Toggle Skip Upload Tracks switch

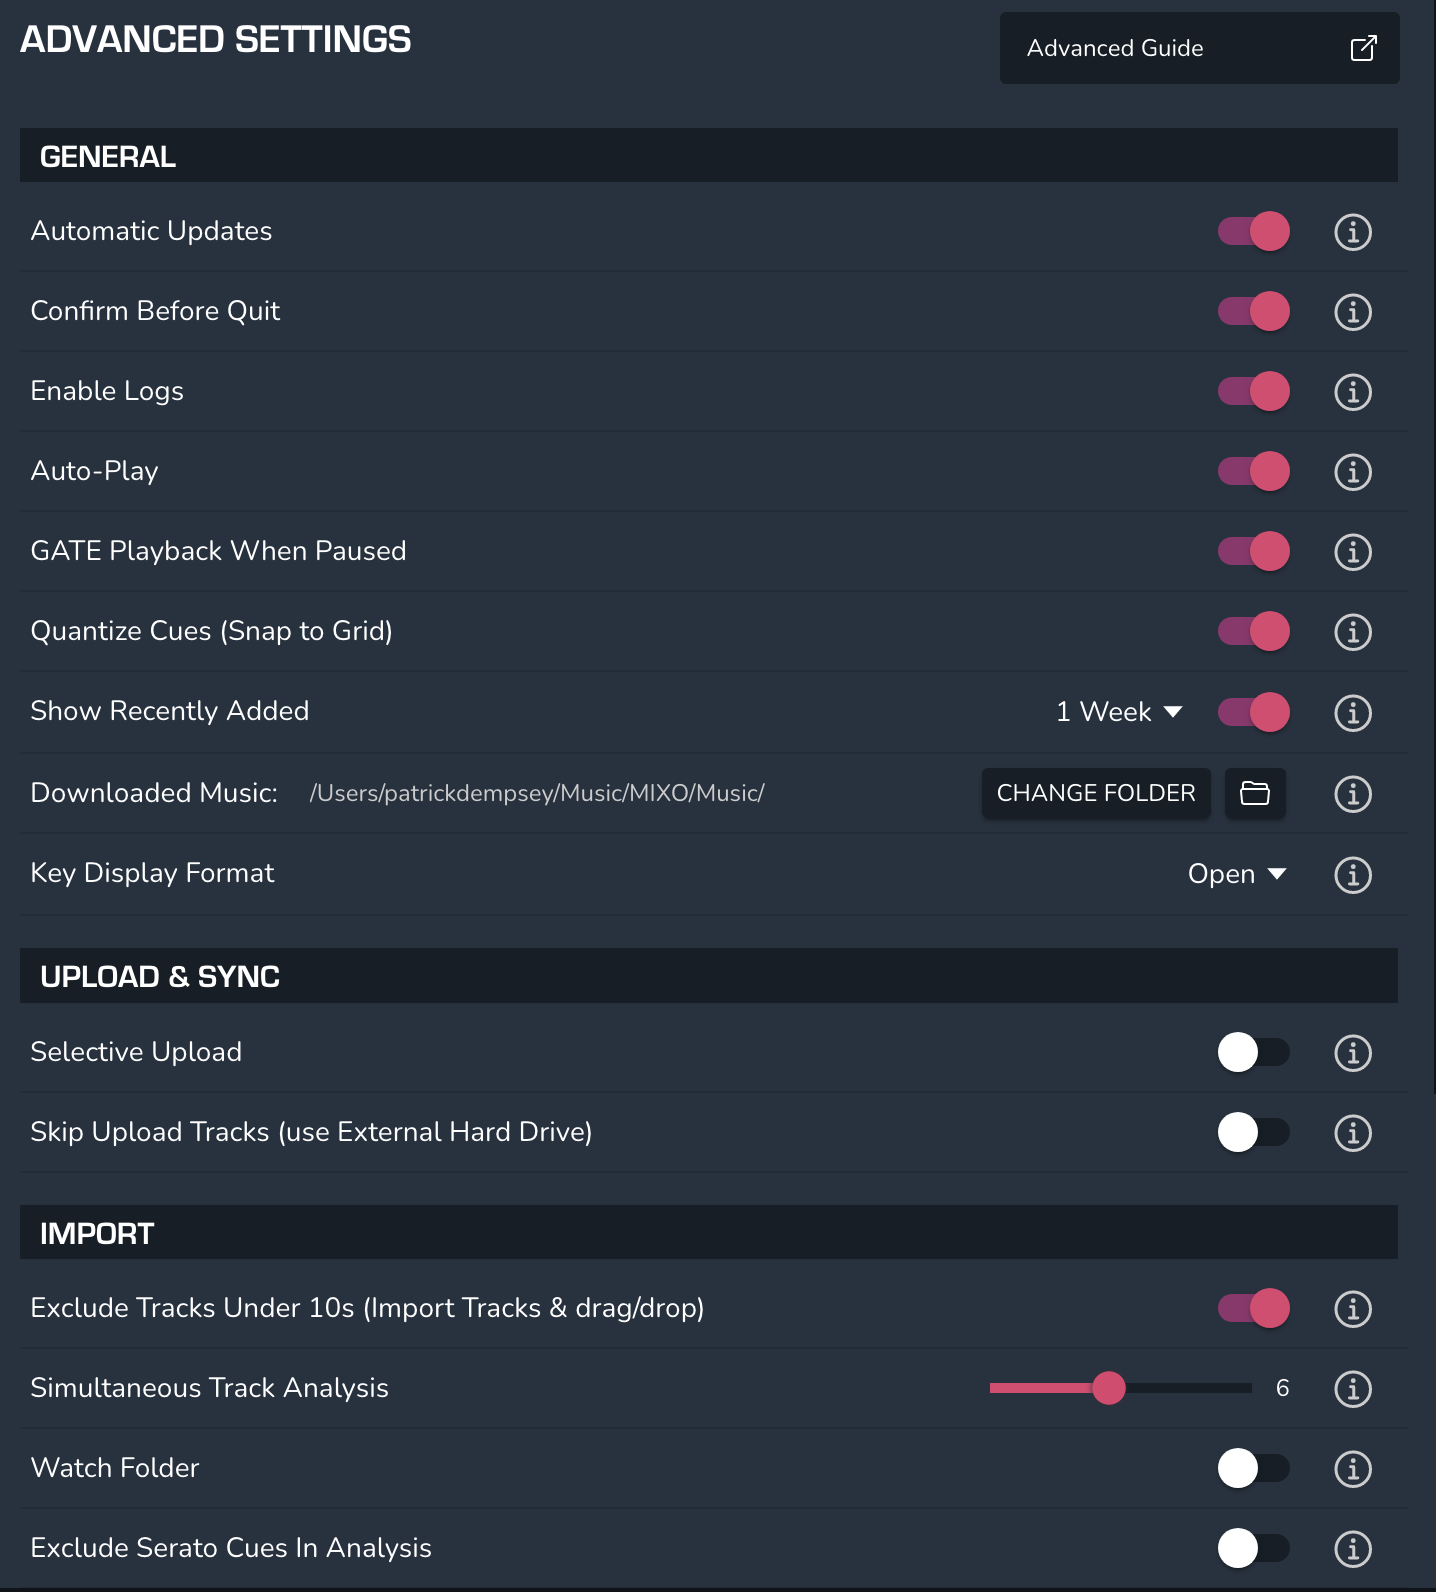(x=1254, y=1132)
